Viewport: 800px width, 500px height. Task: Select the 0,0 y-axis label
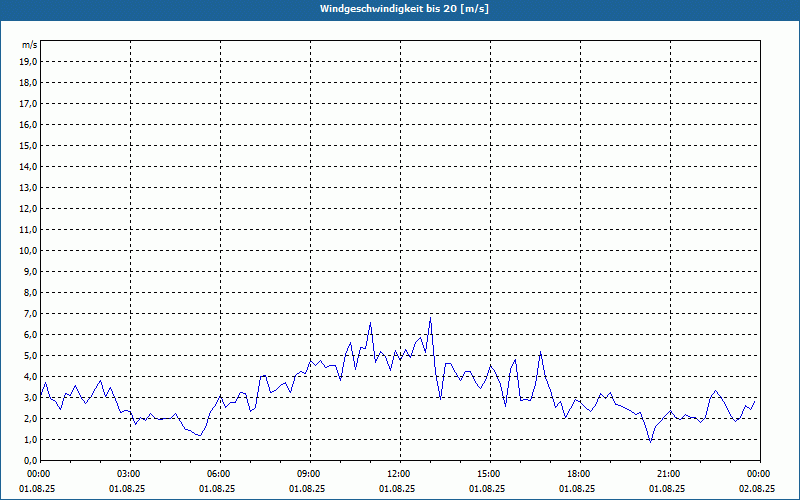click(x=30, y=461)
